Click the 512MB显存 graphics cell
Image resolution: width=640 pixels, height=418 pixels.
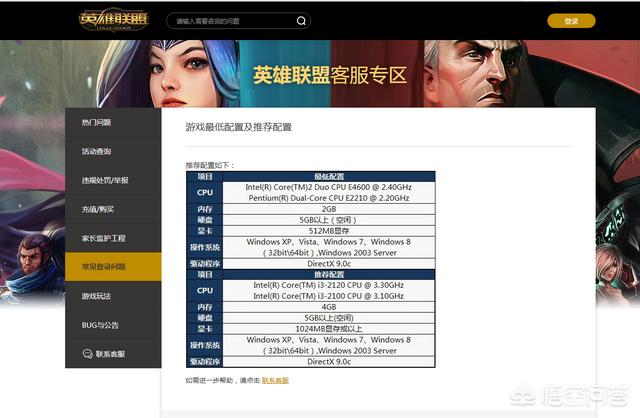329,231
